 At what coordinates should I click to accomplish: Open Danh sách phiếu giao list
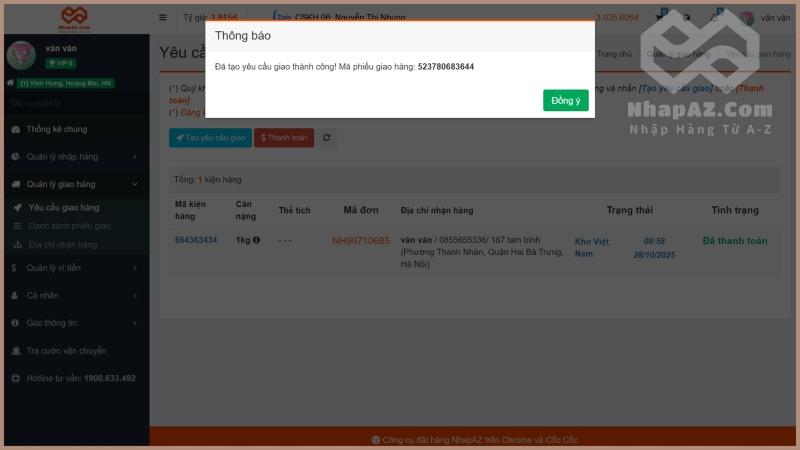[69, 226]
